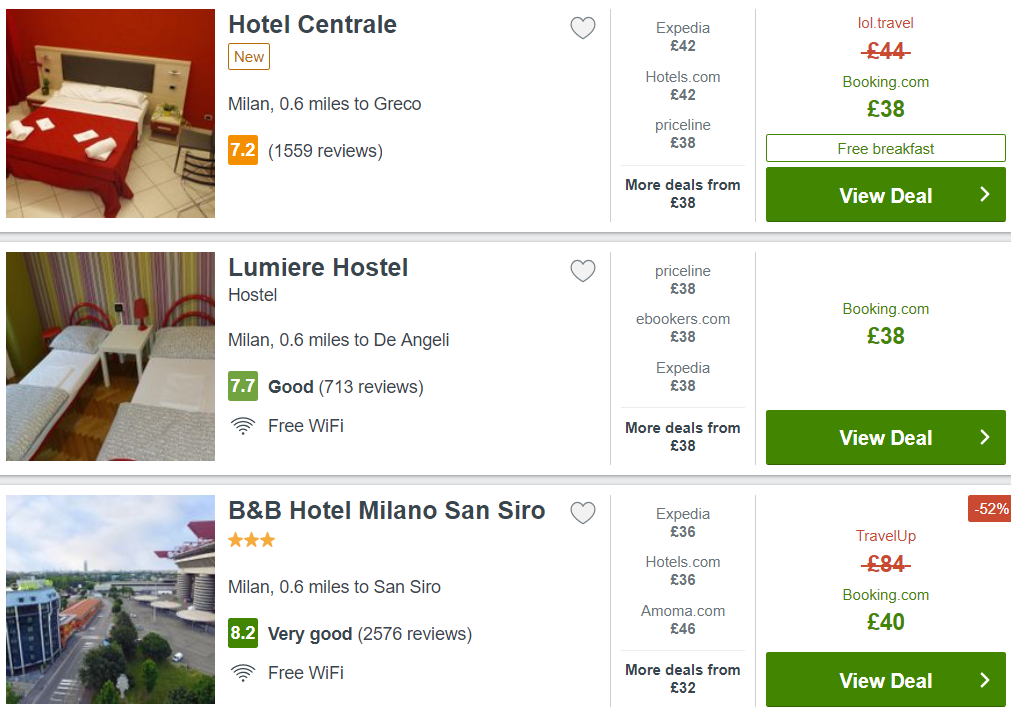The width and height of the screenshot is (1011, 713).
Task: Click the 8.2 Very good rating badge
Action: [x=243, y=633]
